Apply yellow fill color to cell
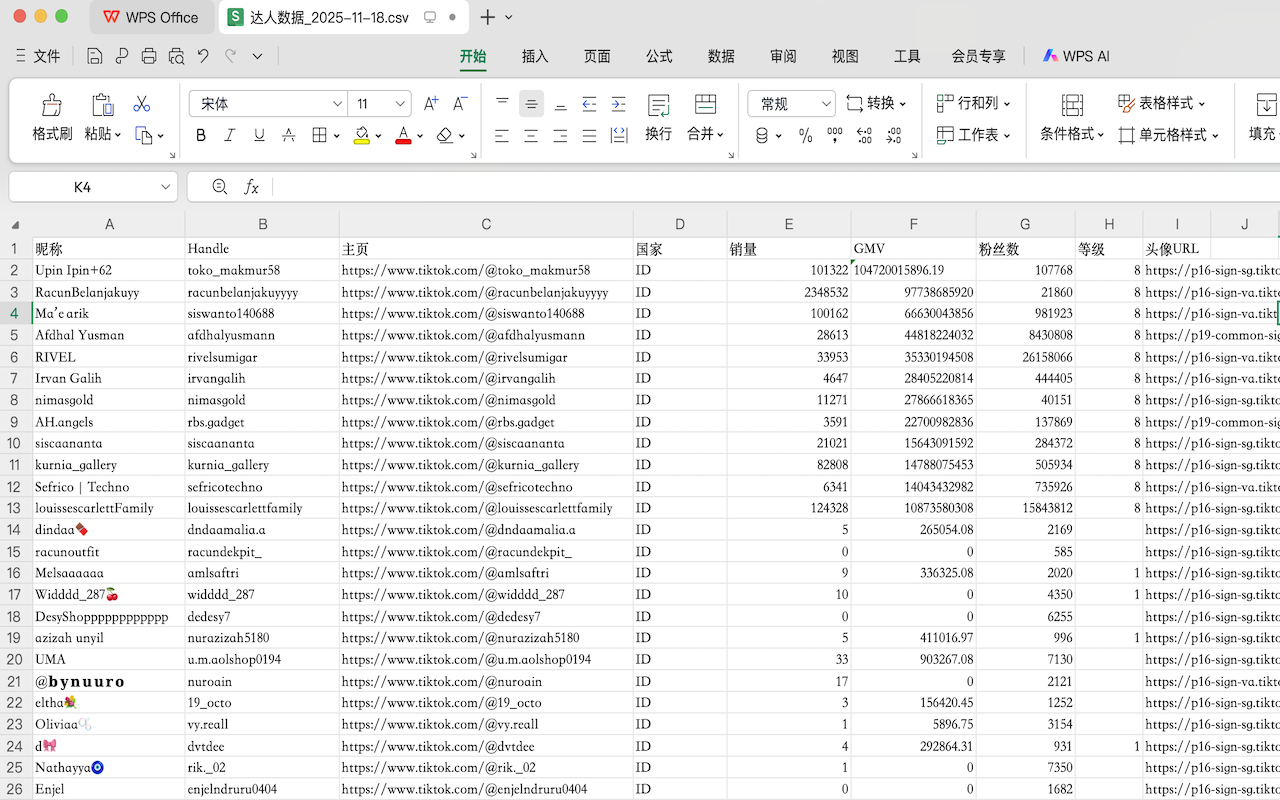Screen dimensions: 1280x800 coord(362,135)
